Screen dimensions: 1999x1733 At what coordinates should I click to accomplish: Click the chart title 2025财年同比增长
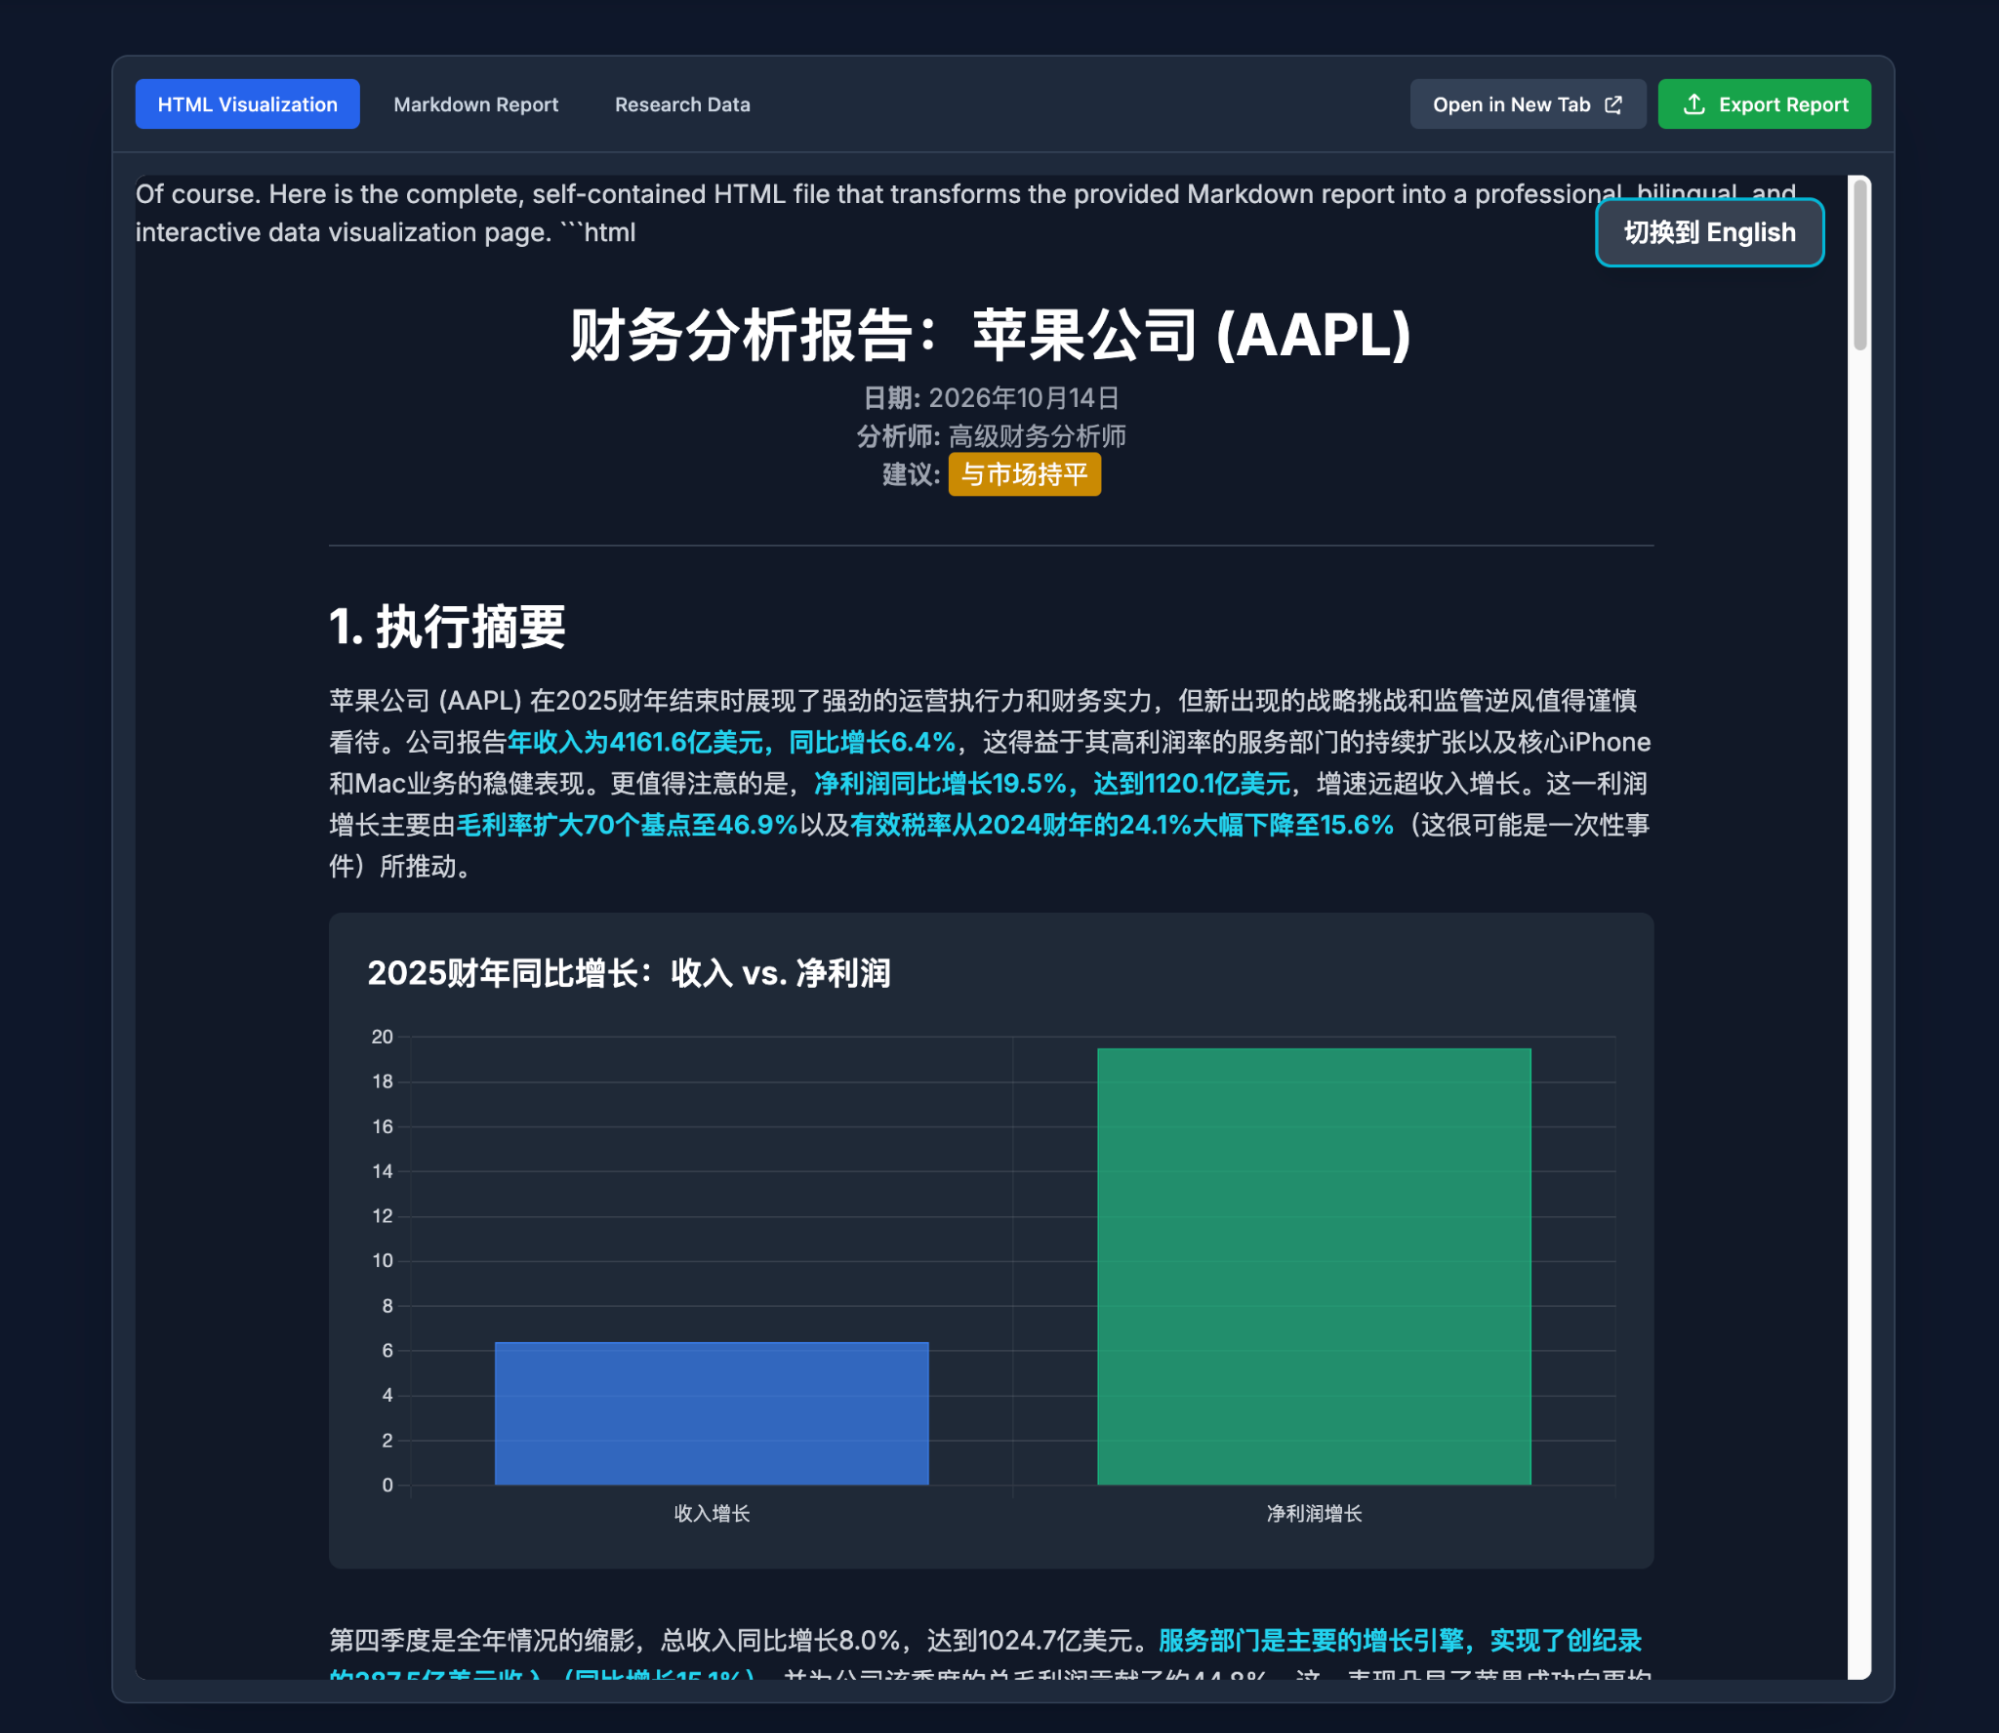(x=630, y=971)
